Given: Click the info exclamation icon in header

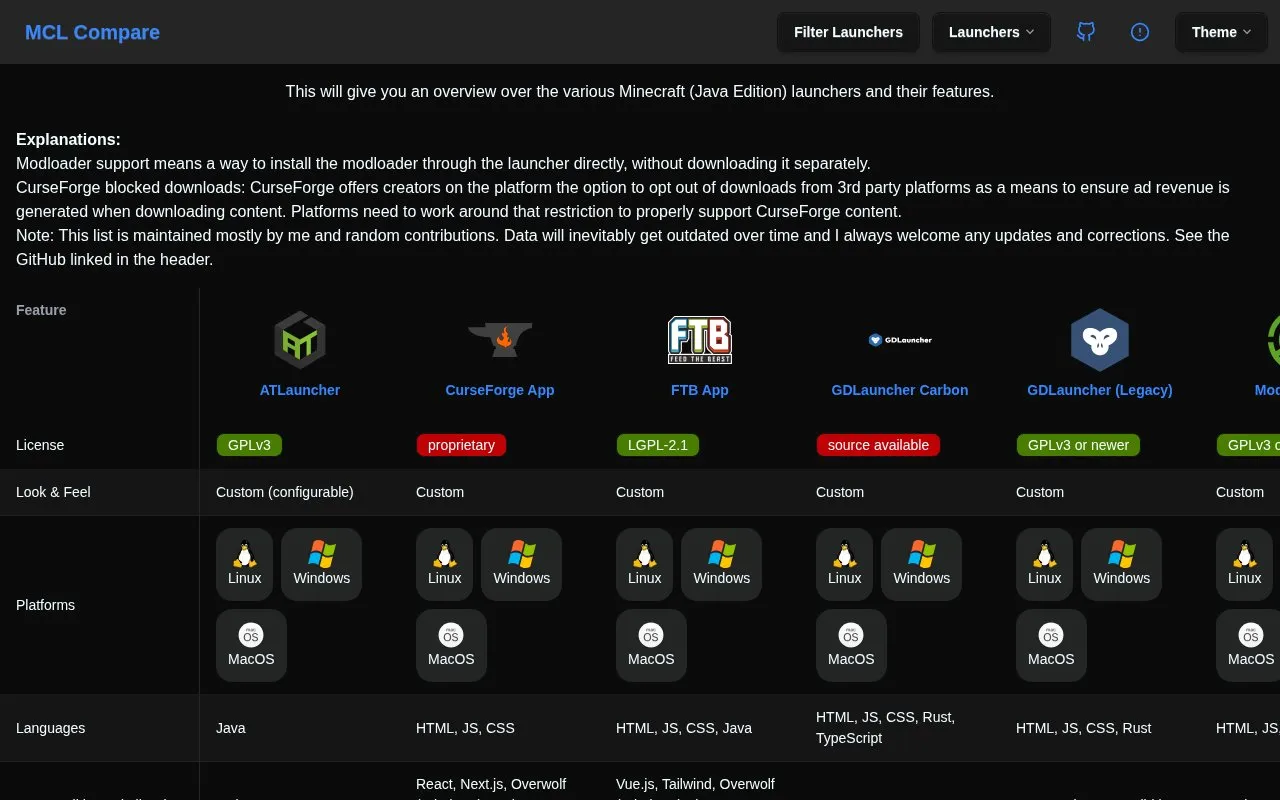Looking at the screenshot, I should [x=1140, y=32].
